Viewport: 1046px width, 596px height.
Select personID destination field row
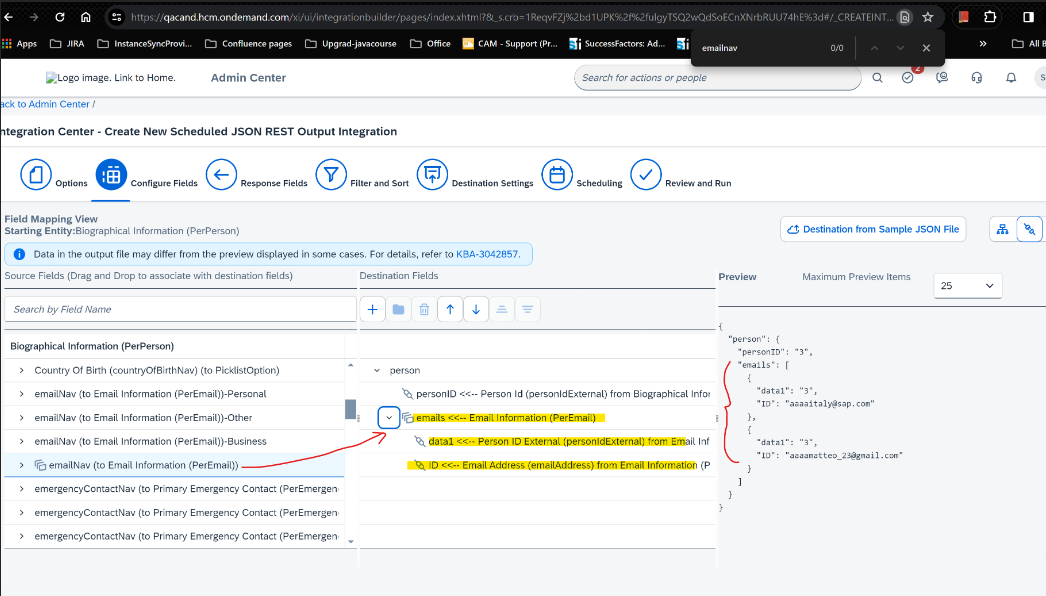(537, 394)
